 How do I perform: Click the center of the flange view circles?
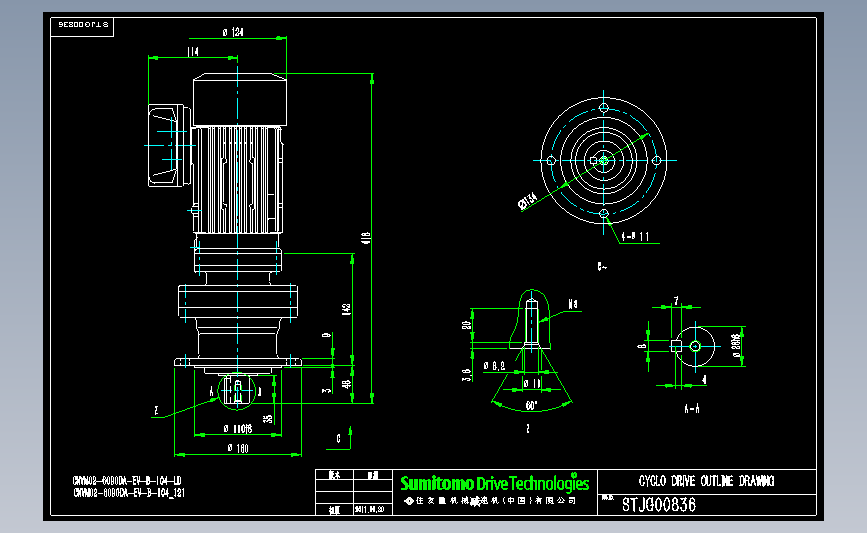click(604, 160)
